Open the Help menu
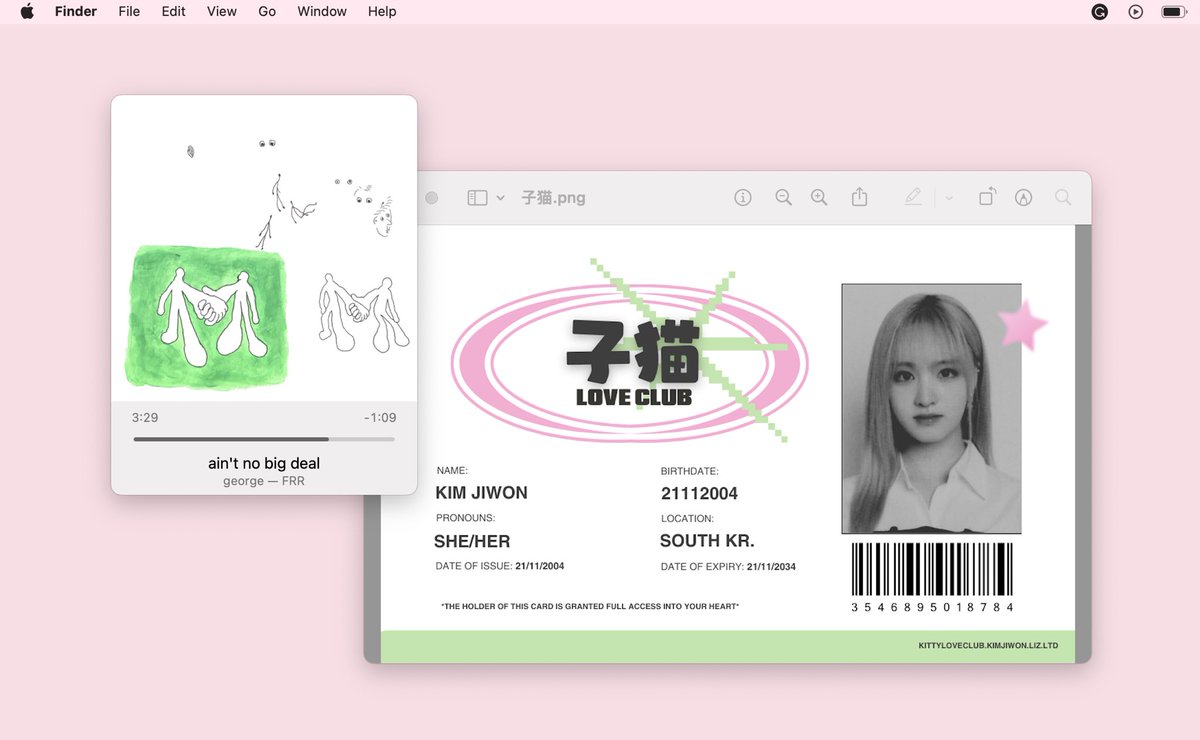Image resolution: width=1200 pixels, height=740 pixels. 382,12
